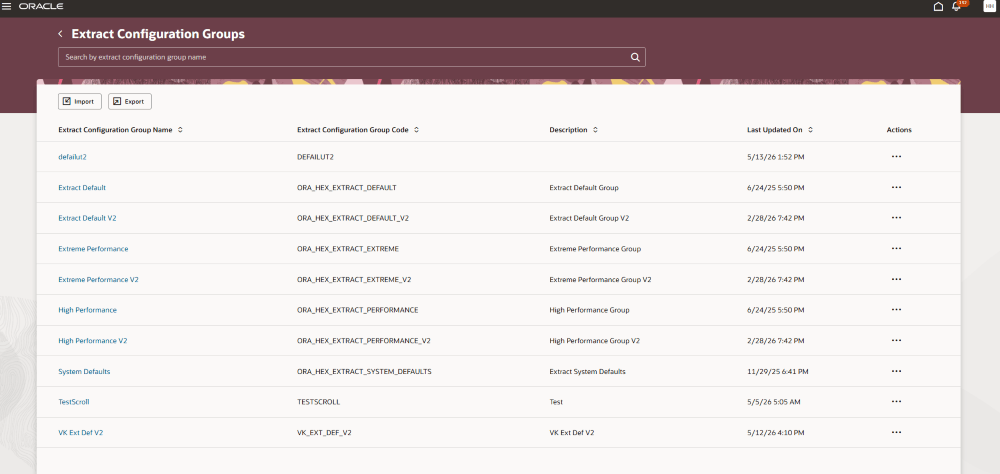Select code ORA_HEX_EXTRACT_EXTREME_V2 cell
Image resolution: width=1000 pixels, height=474 pixels.
pyautogui.click(x=354, y=279)
